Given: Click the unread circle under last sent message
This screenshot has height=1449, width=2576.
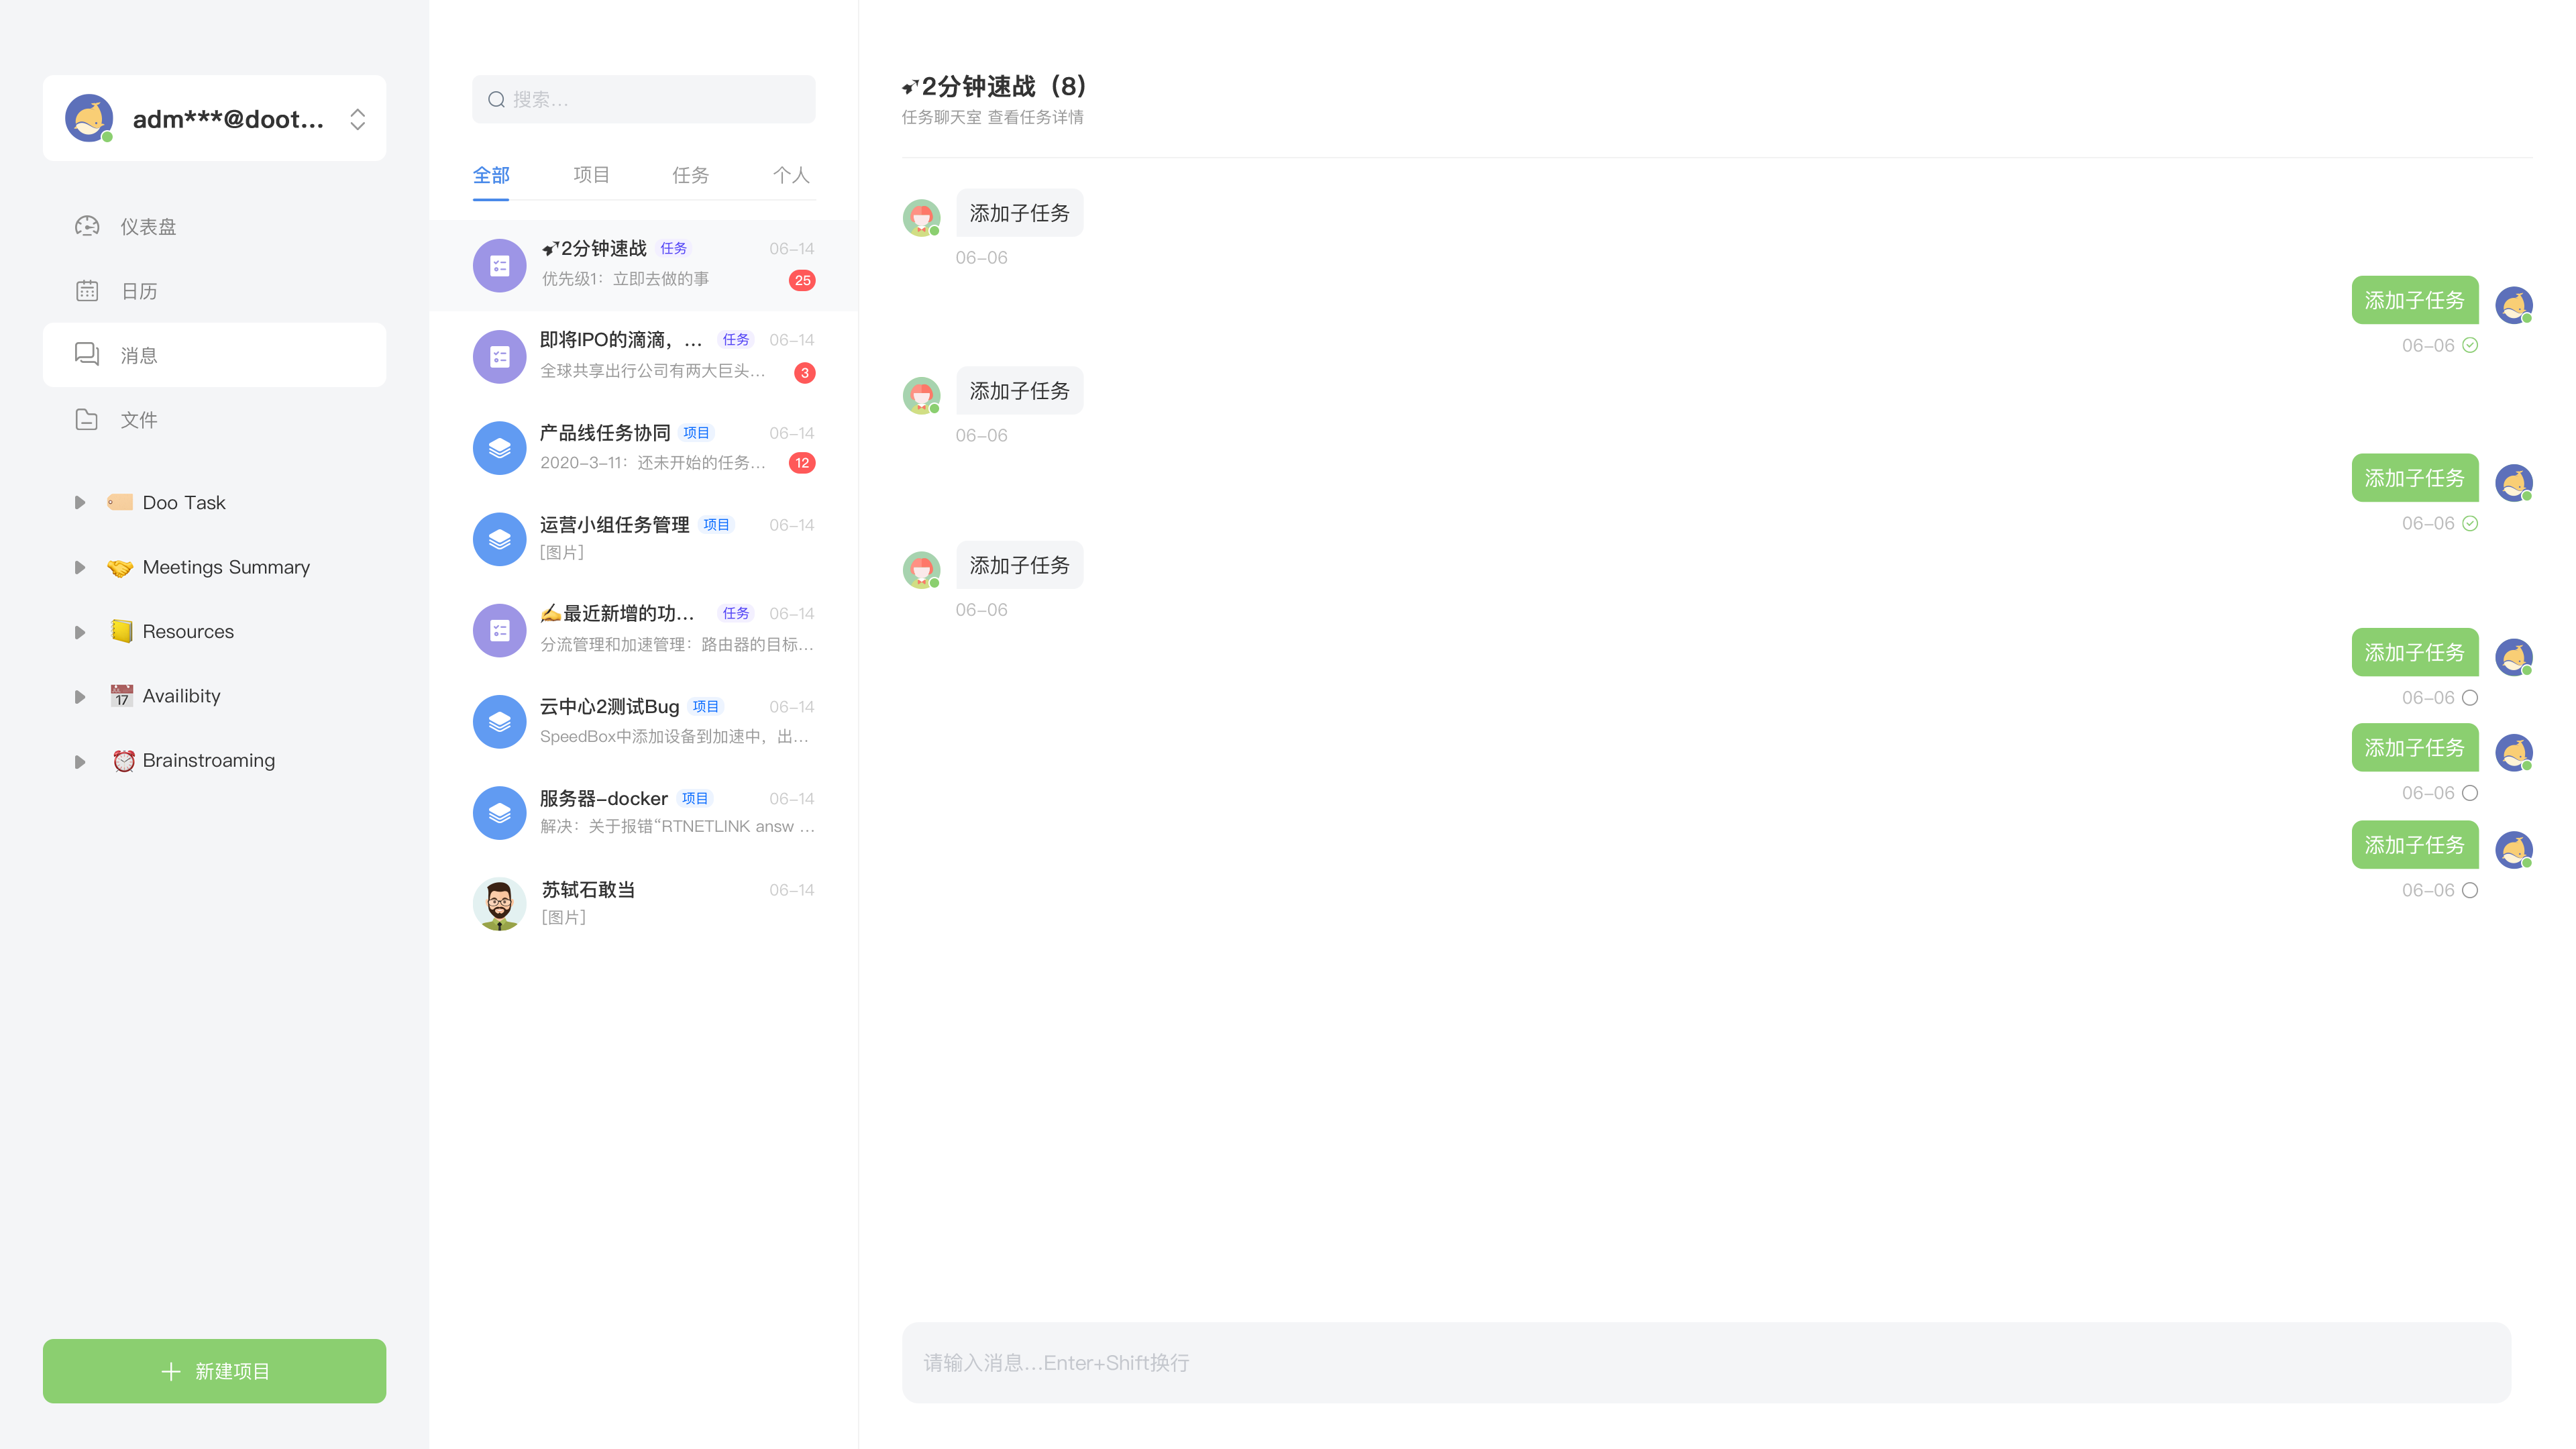Looking at the screenshot, I should [2470, 890].
